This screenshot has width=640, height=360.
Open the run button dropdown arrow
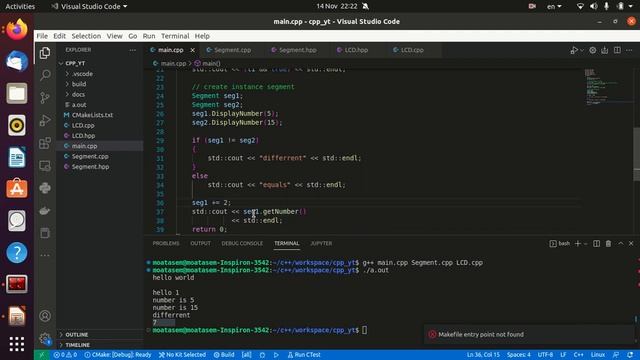coord(582,50)
